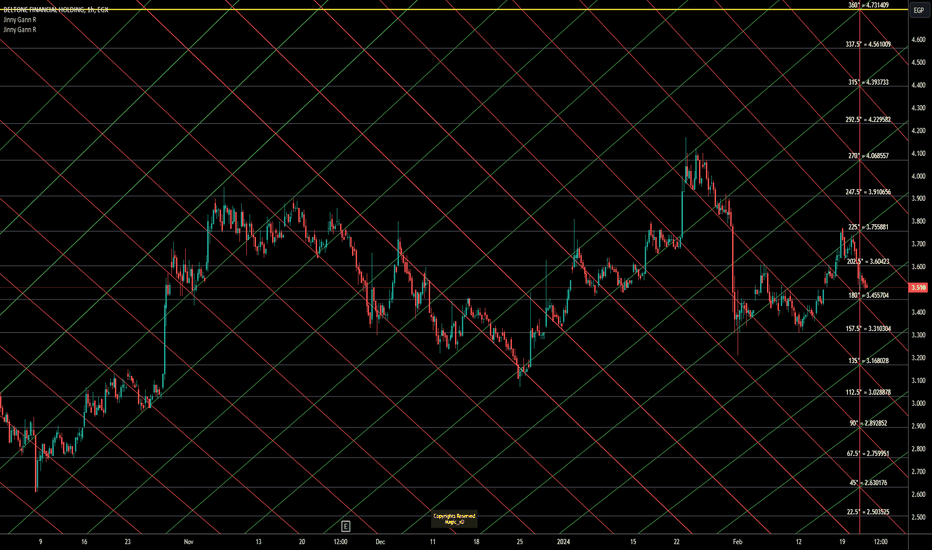Select the 45° = 2.630176 level label

[868, 483]
